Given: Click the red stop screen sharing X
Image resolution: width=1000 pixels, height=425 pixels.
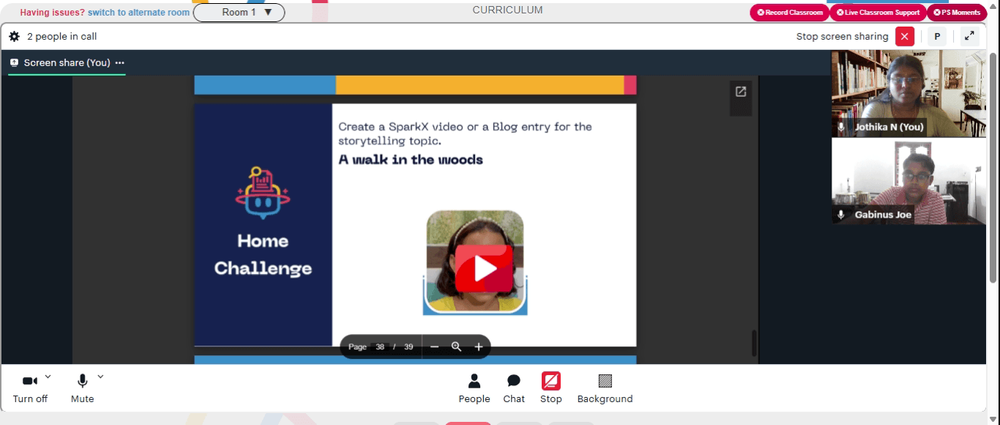Looking at the screenshot, I should point(904,36).
